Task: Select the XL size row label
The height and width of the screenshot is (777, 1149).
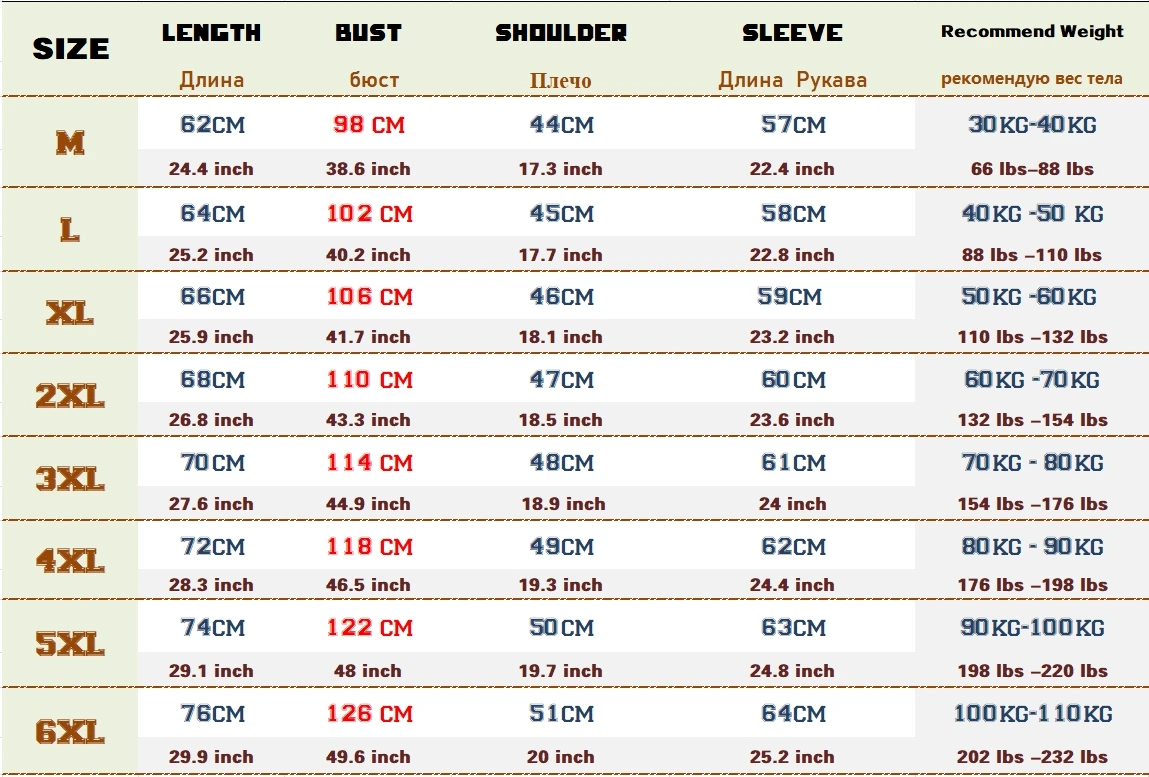Action: pos(70,315)
